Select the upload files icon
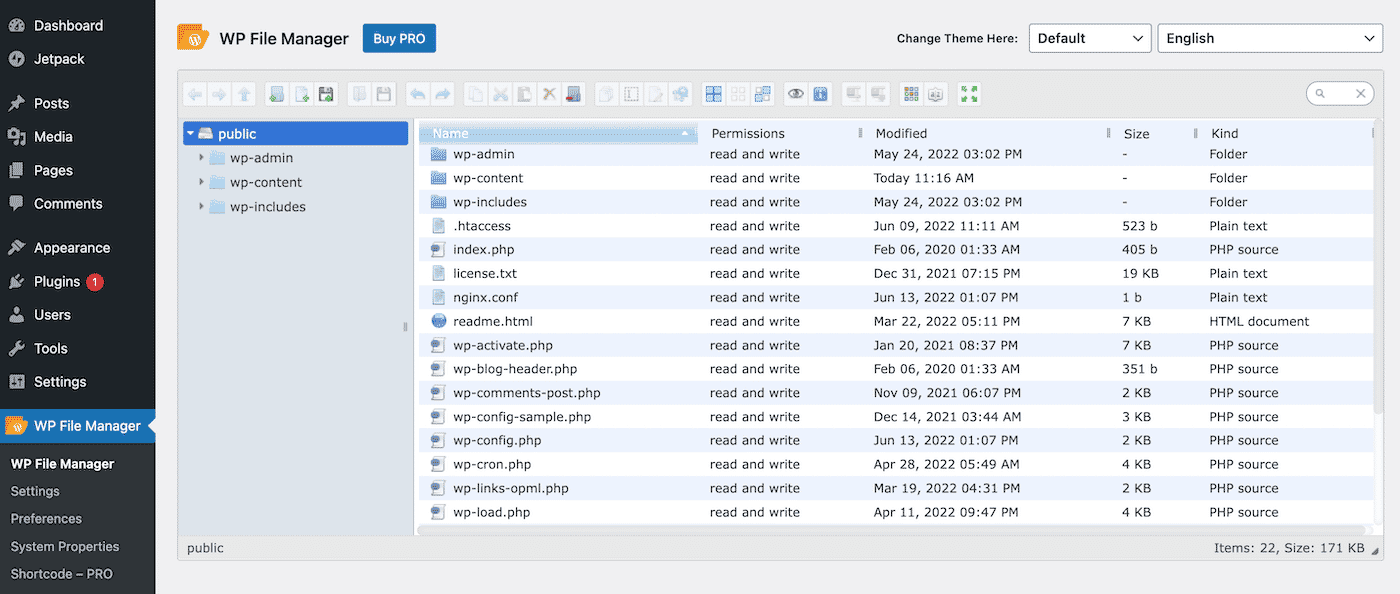The width and height of the screenshot is (1400, 594). pyautogui.click(x=326, y=93)
